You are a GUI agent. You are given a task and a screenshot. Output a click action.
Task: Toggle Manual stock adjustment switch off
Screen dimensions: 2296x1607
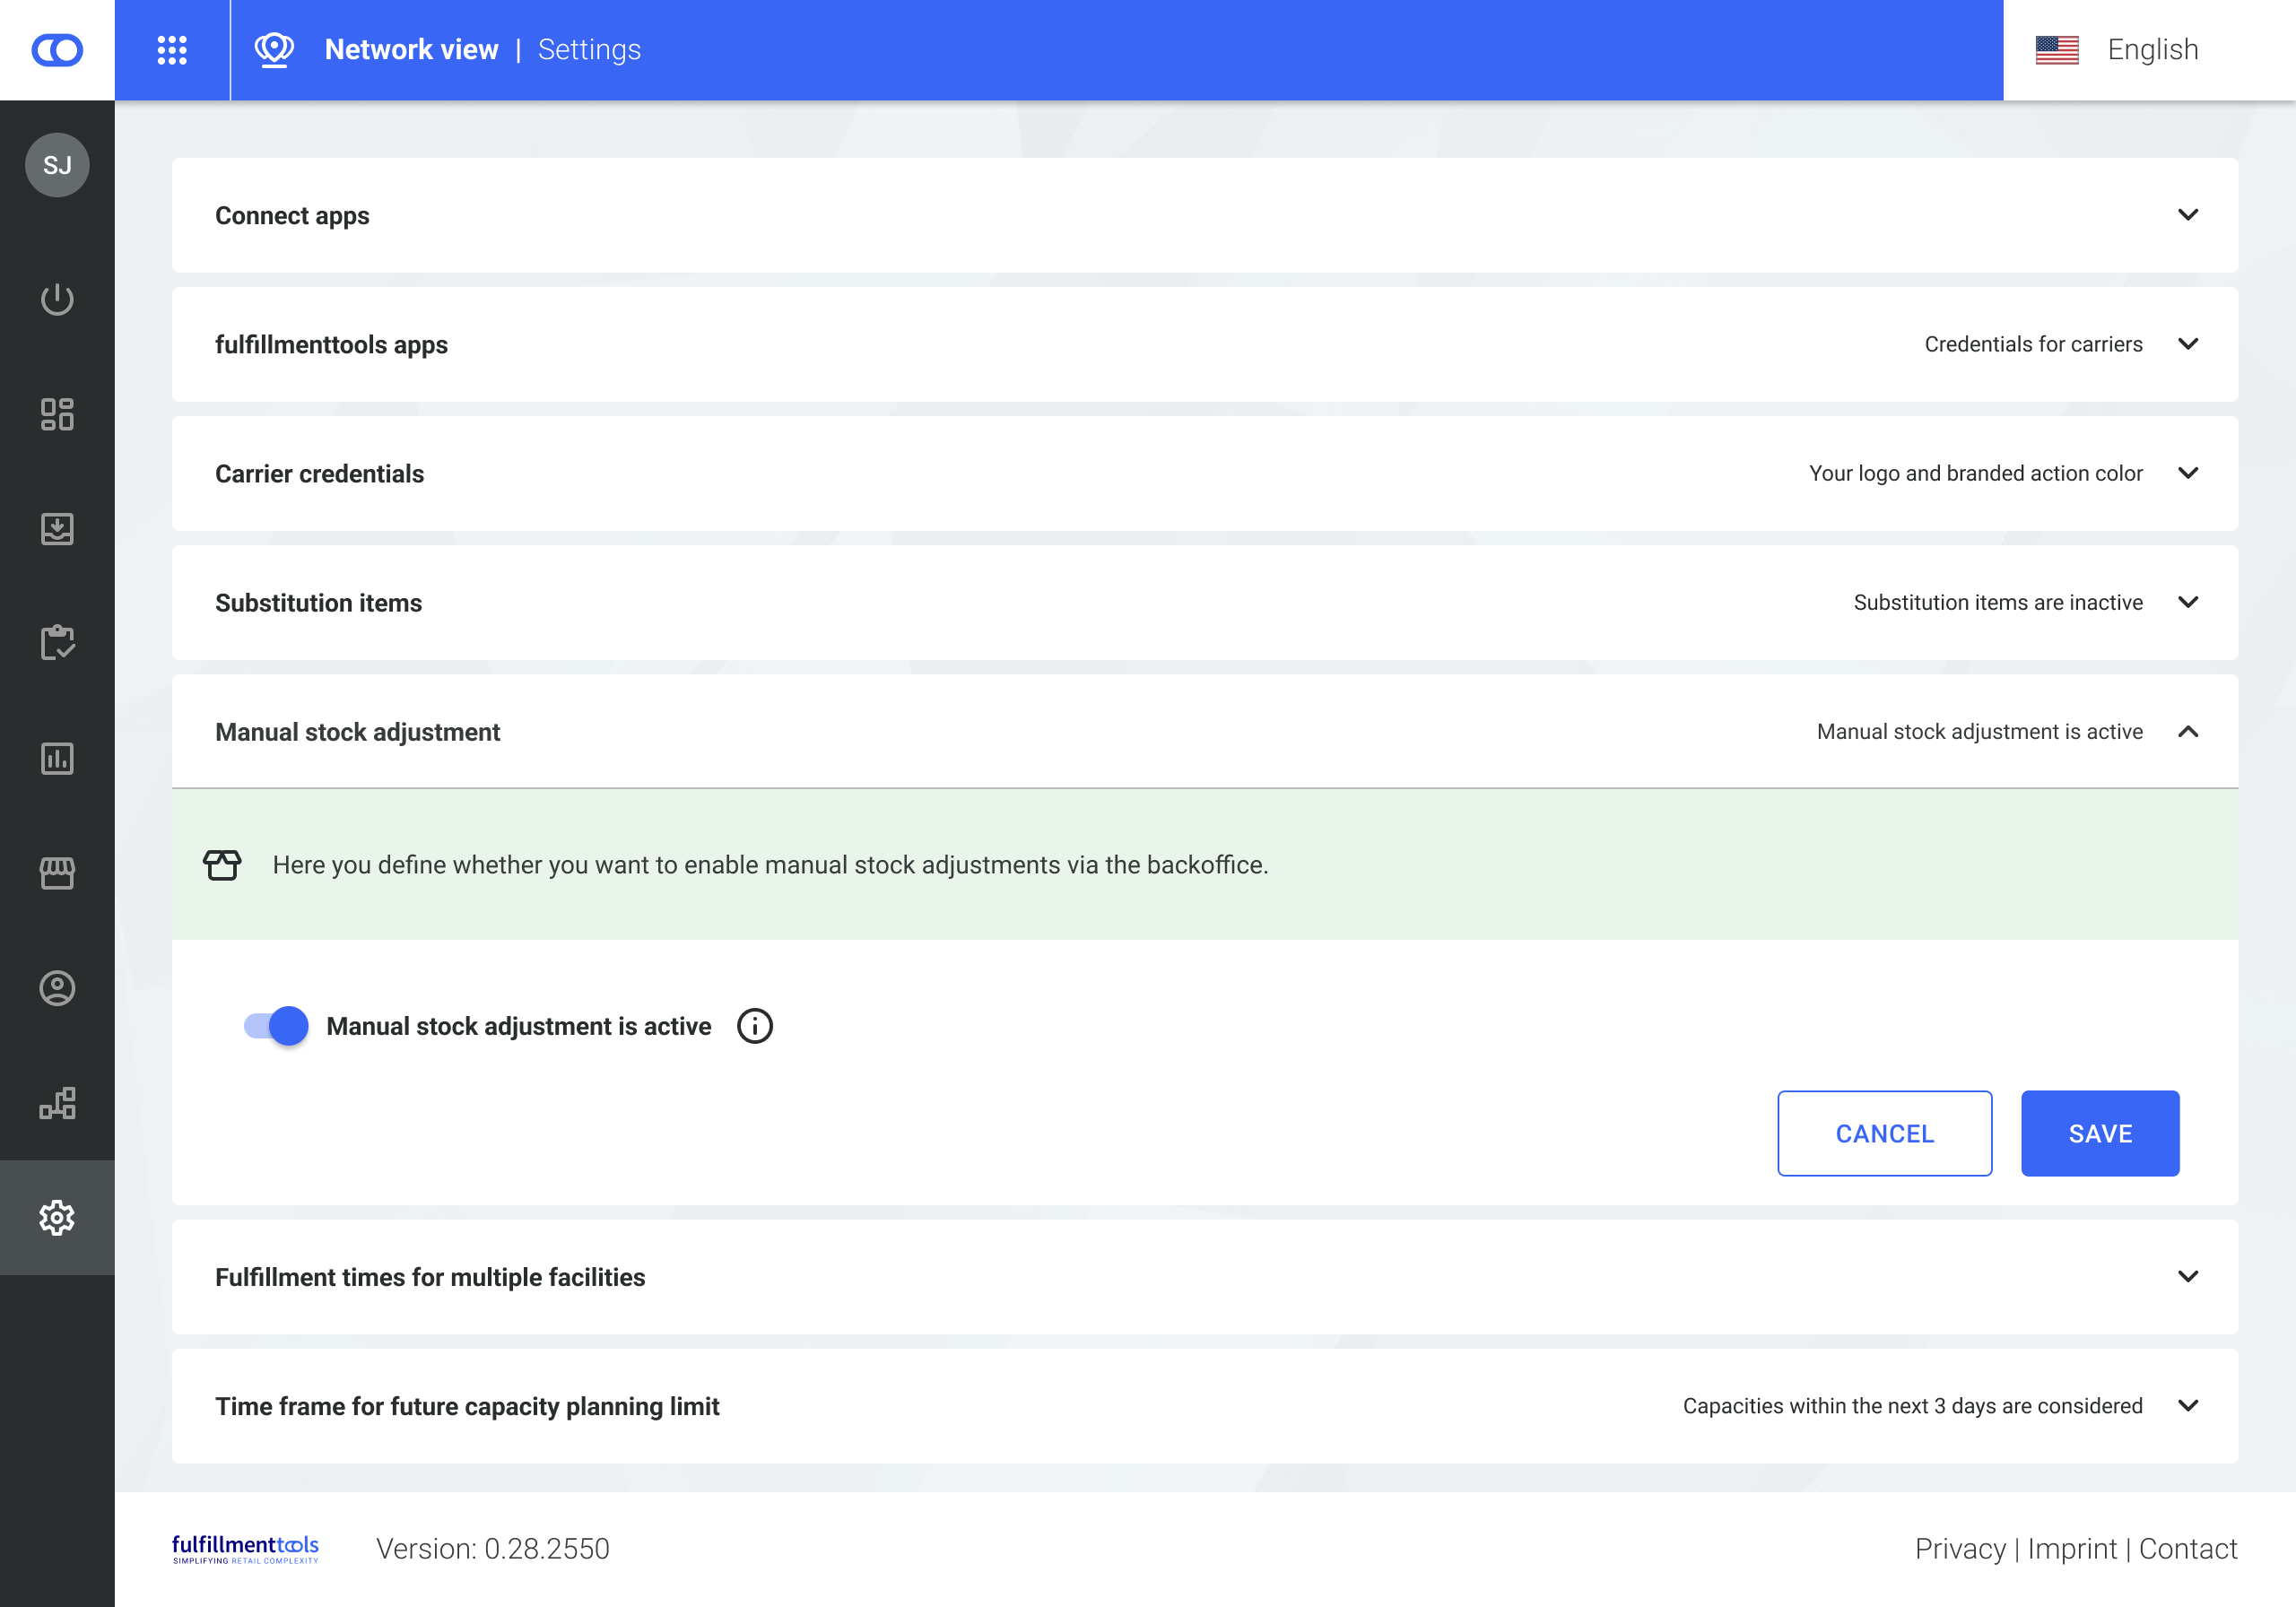[x=276, y=1026]
